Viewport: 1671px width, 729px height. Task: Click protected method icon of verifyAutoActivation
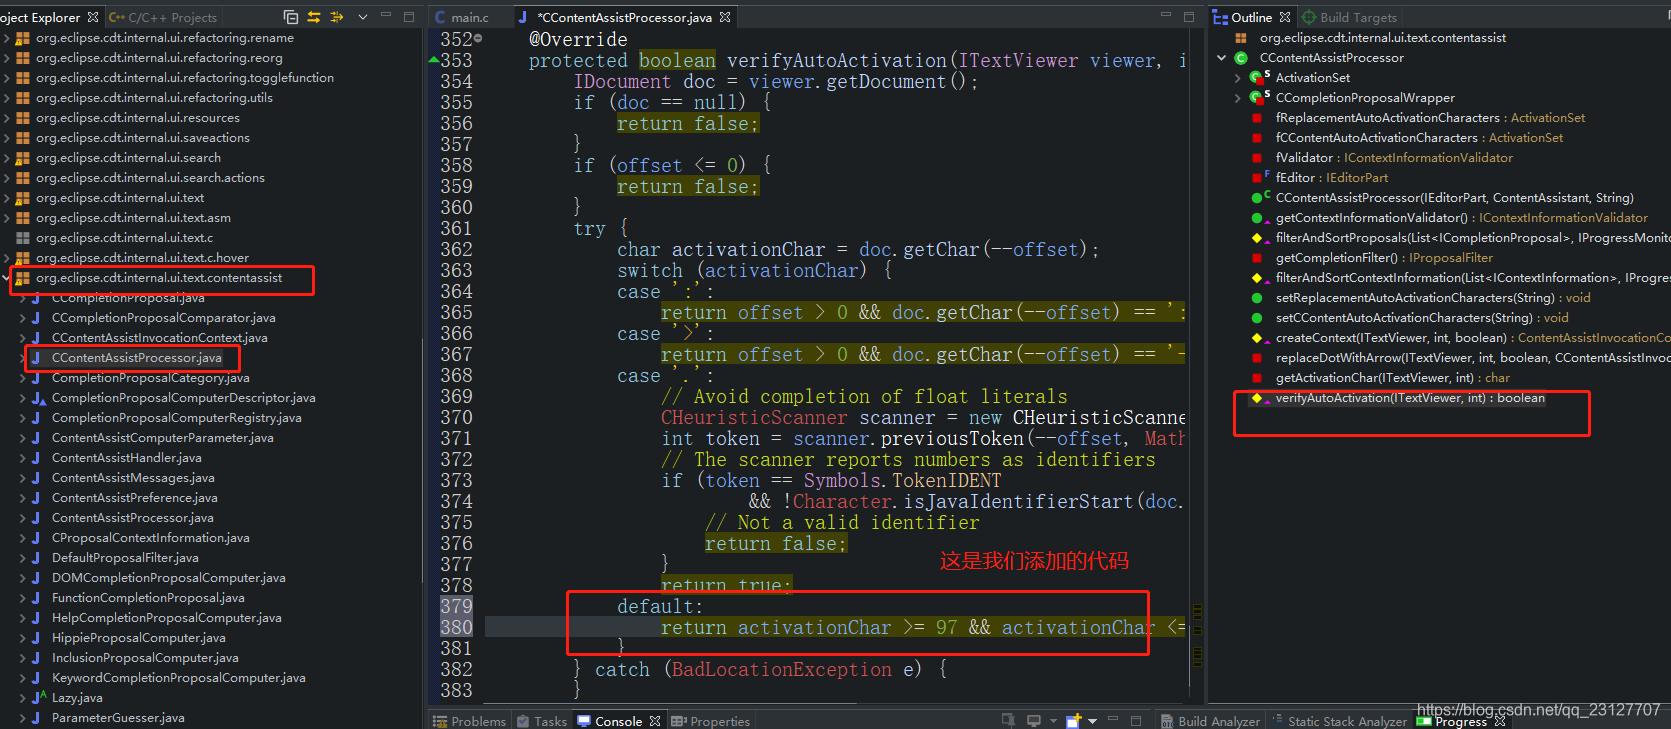tap(1257, 398)
